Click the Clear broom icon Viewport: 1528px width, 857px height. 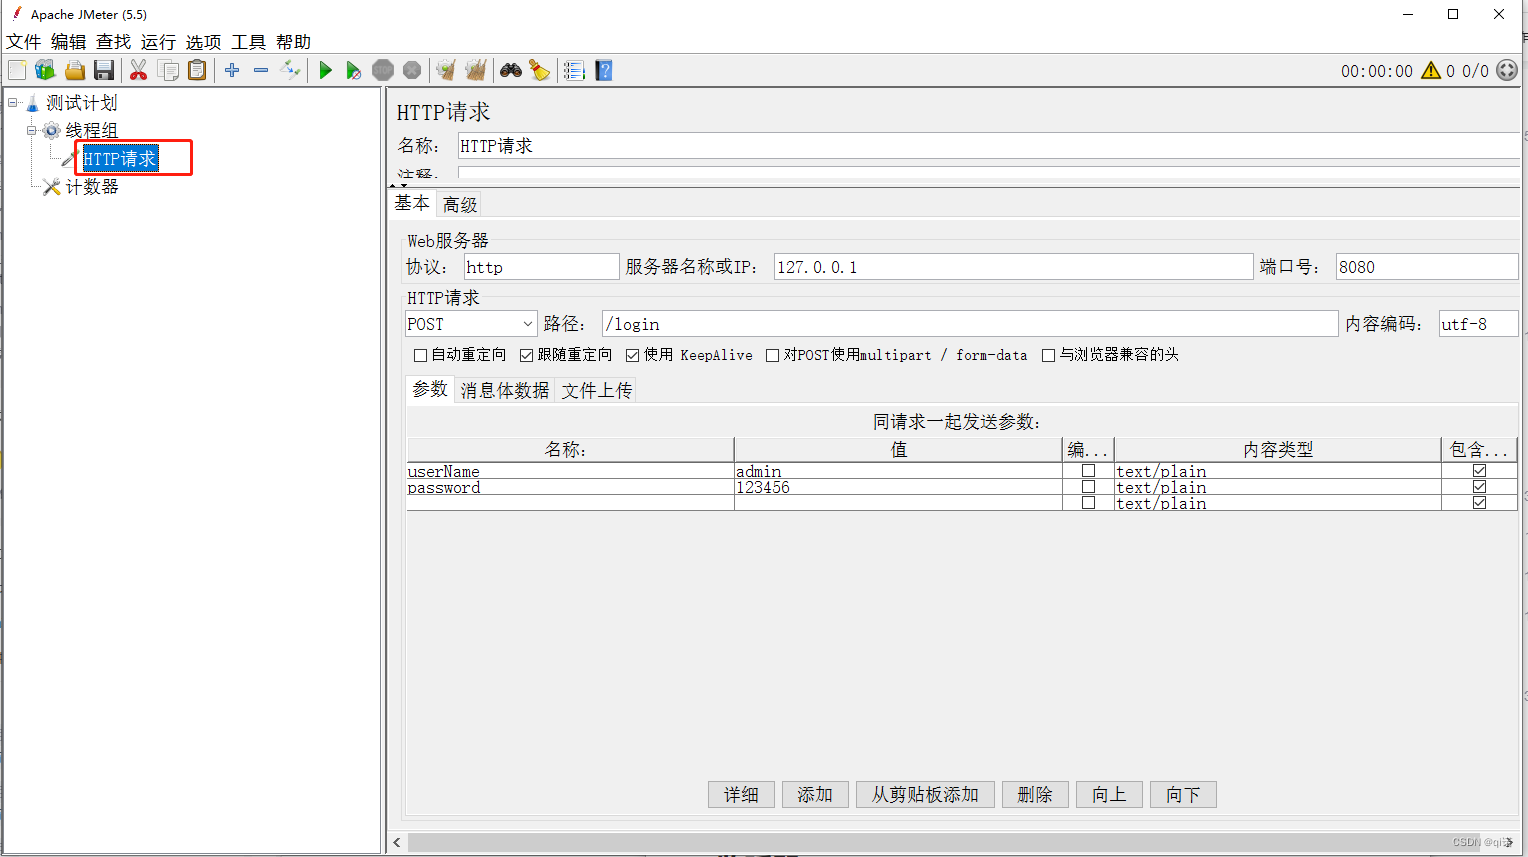point(446,70)
